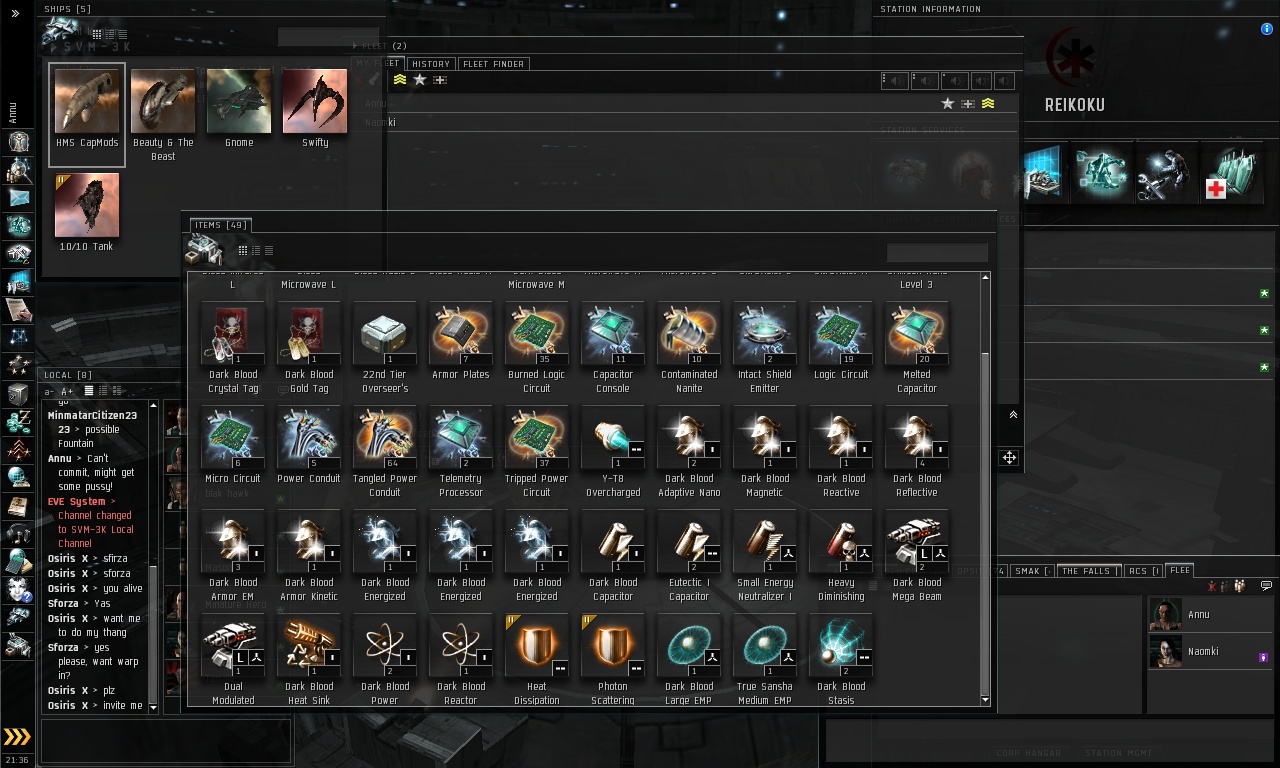Click the Tripped Power Circuit icon
The width and height of the screenshot is (1280, 768).
point(537,438)
